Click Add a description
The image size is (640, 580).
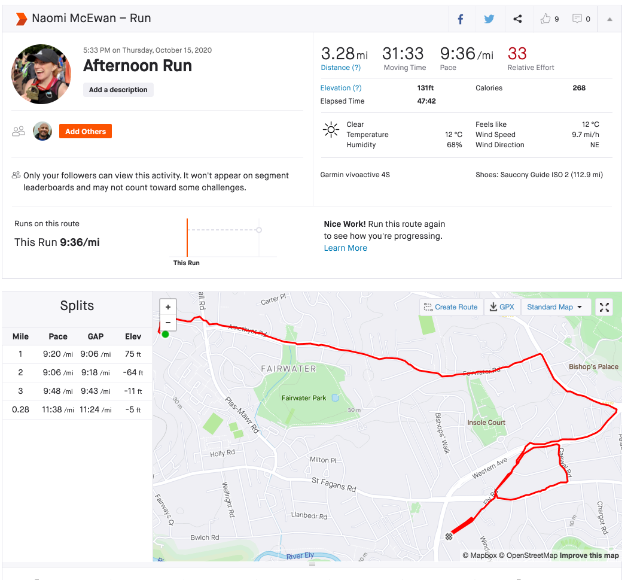118,90
